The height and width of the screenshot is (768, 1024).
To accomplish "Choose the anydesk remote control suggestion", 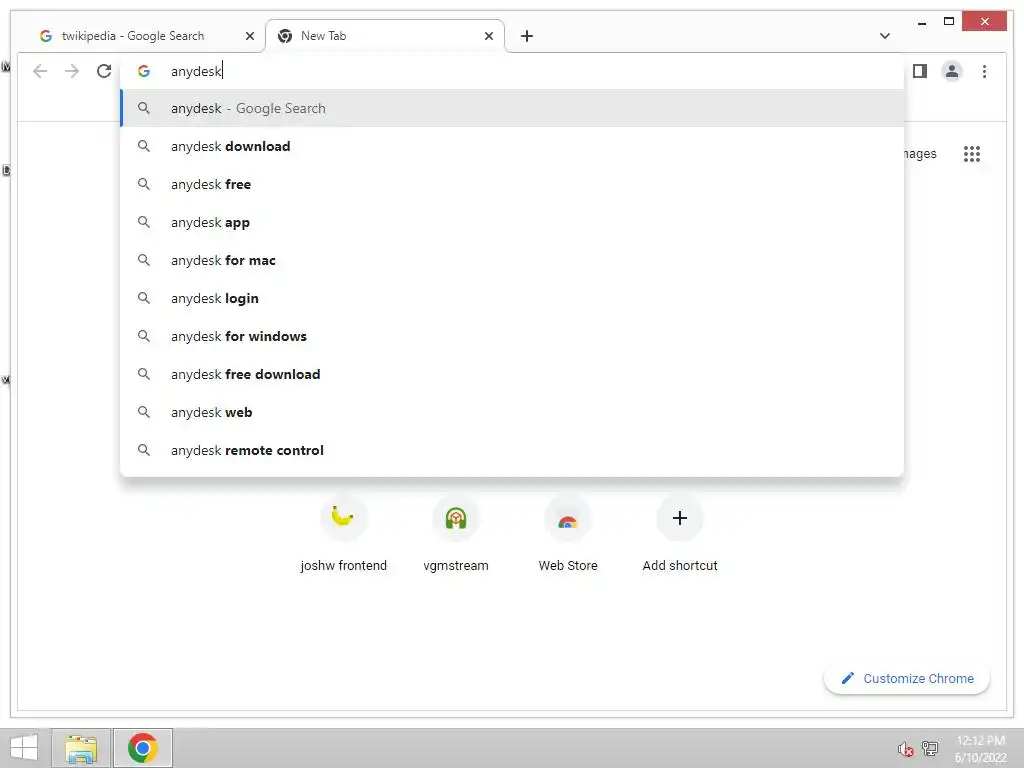I will 513,450.
